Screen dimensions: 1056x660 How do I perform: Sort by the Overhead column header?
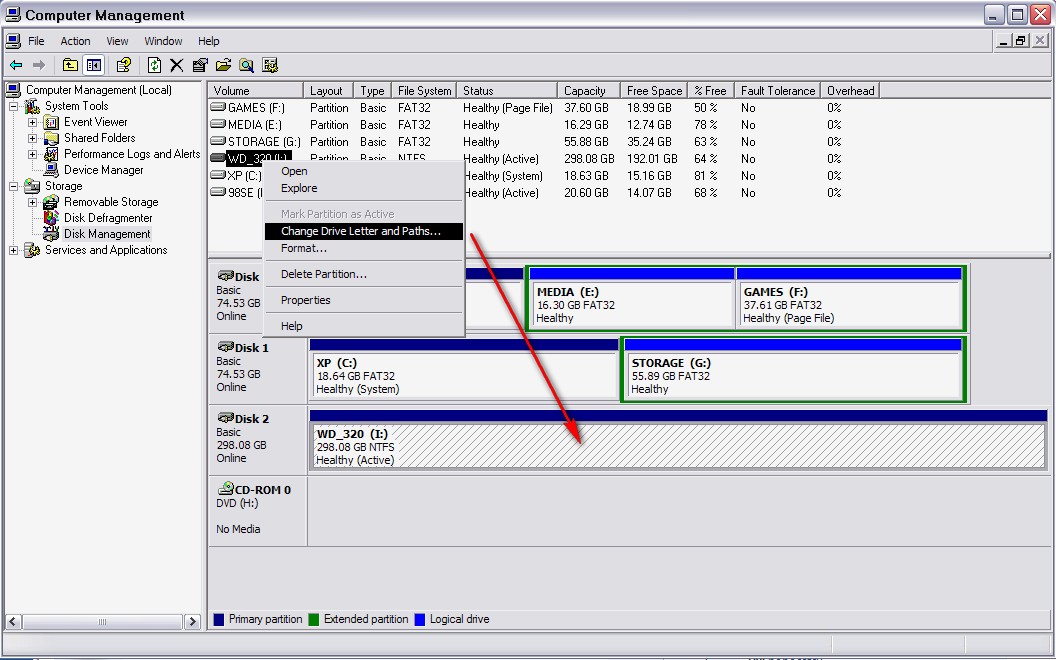pyautogui.click(x=851, y=90)
